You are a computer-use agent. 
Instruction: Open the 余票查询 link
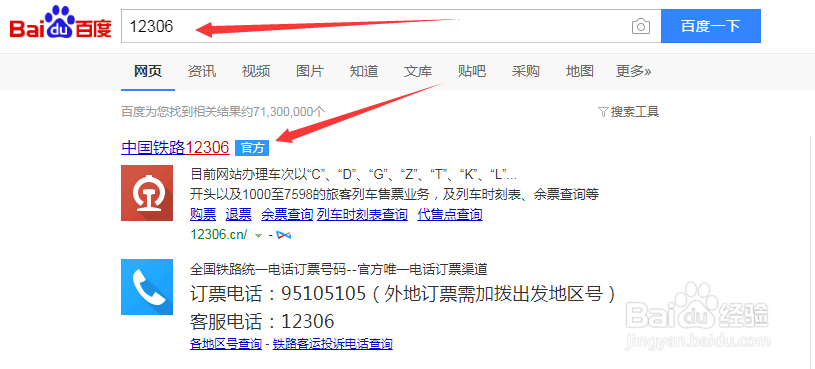pos(287,214)
